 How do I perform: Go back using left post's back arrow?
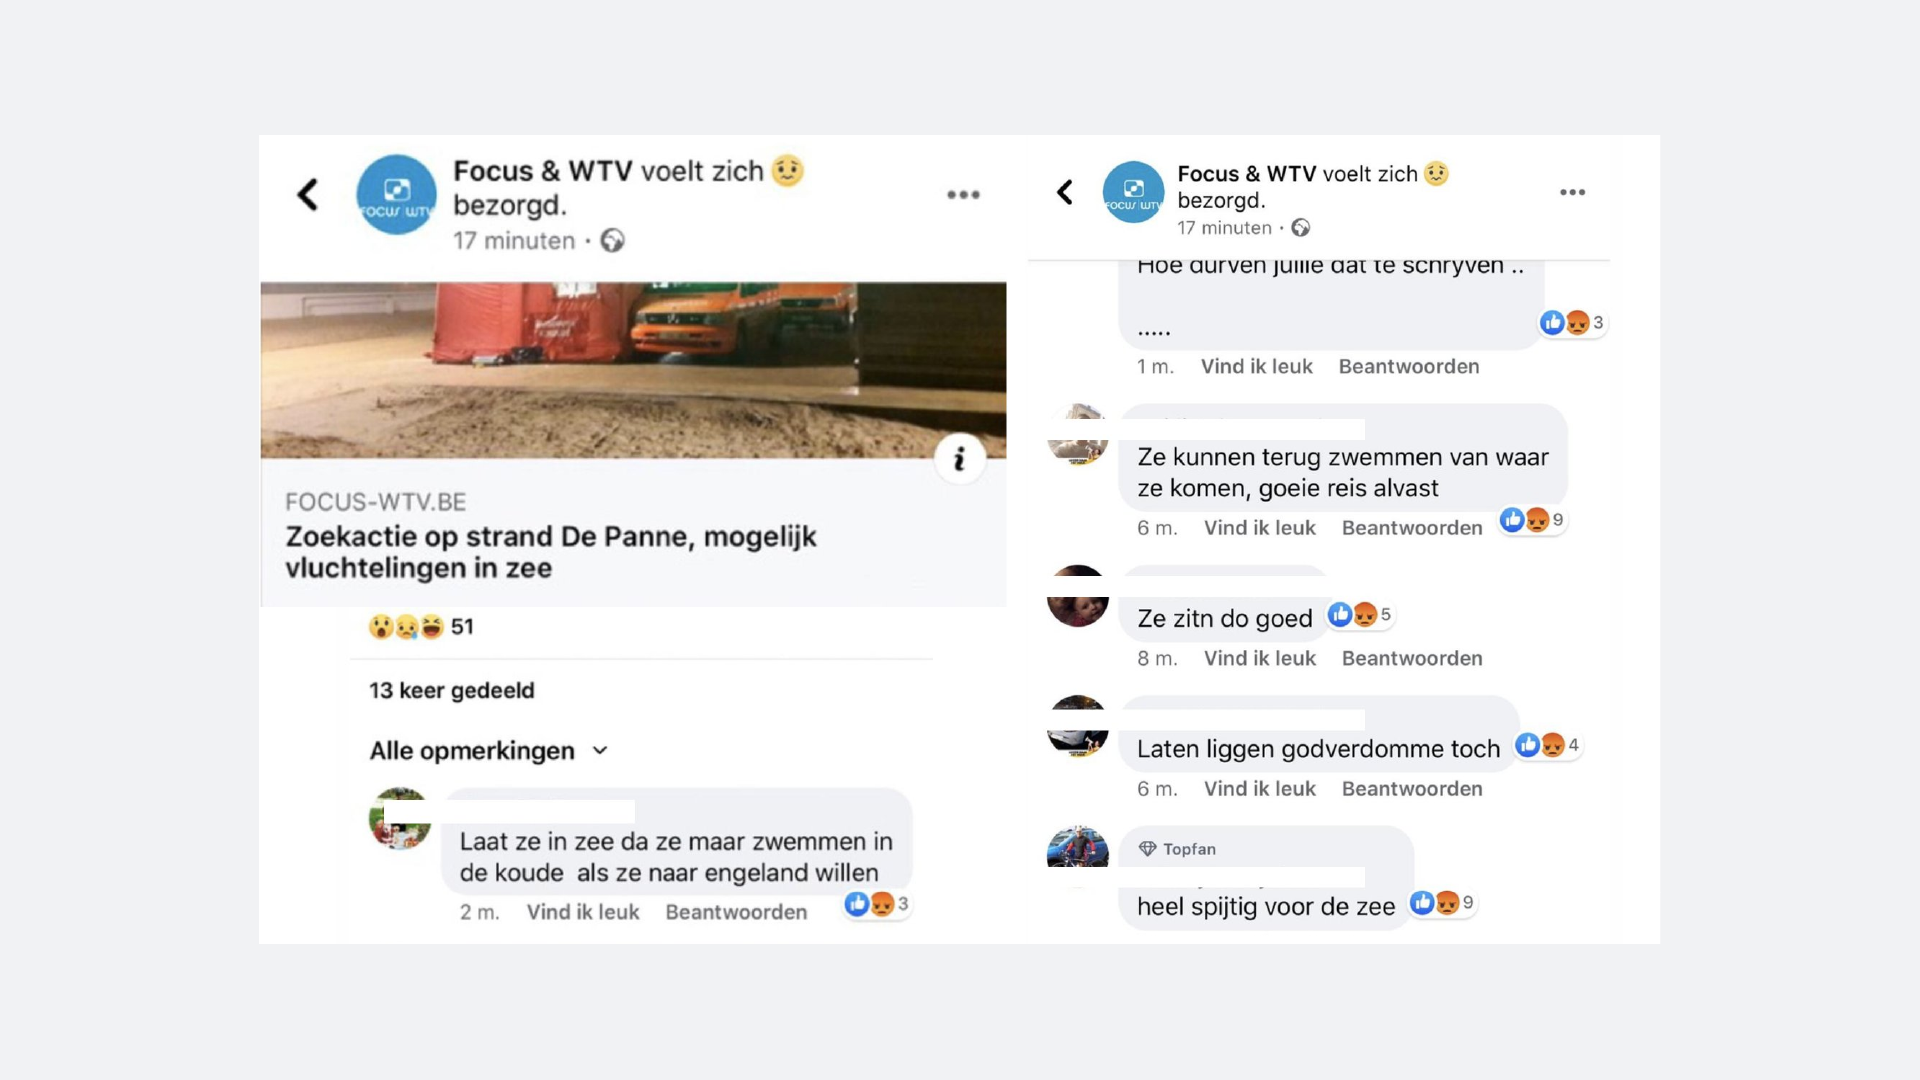(x=308, y=194)
